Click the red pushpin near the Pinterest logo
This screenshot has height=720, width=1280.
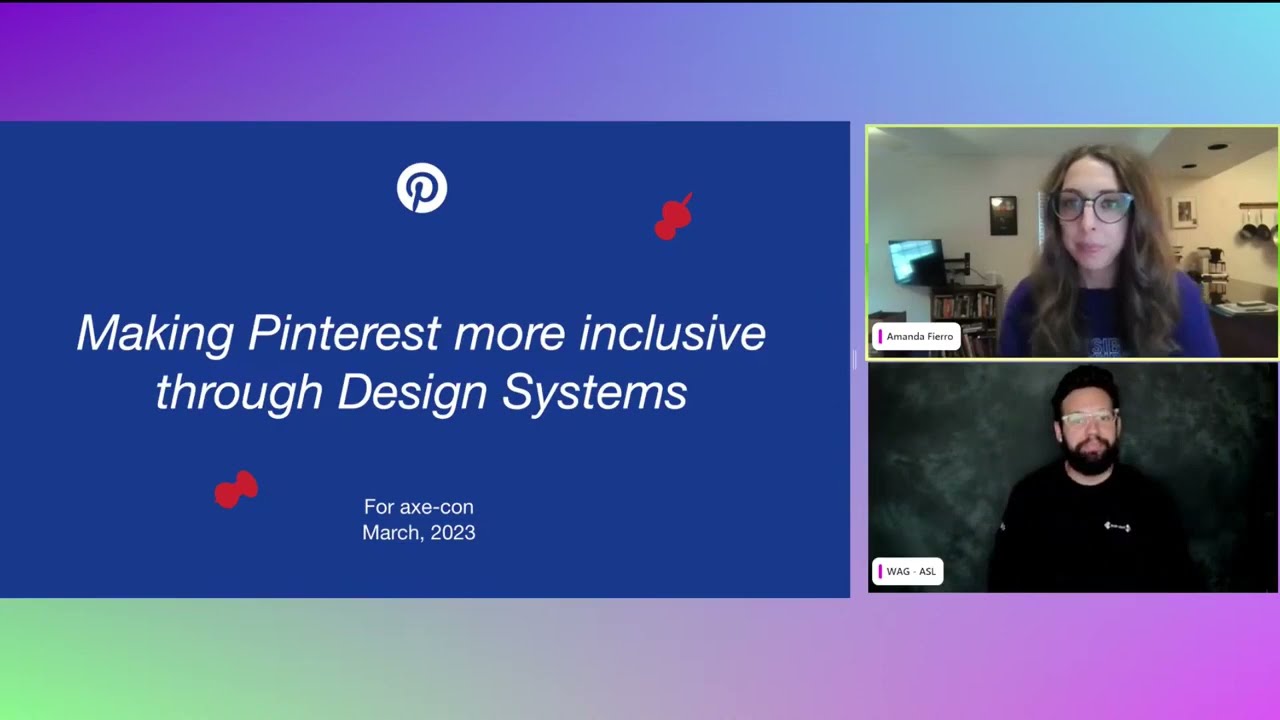(674, 217)
